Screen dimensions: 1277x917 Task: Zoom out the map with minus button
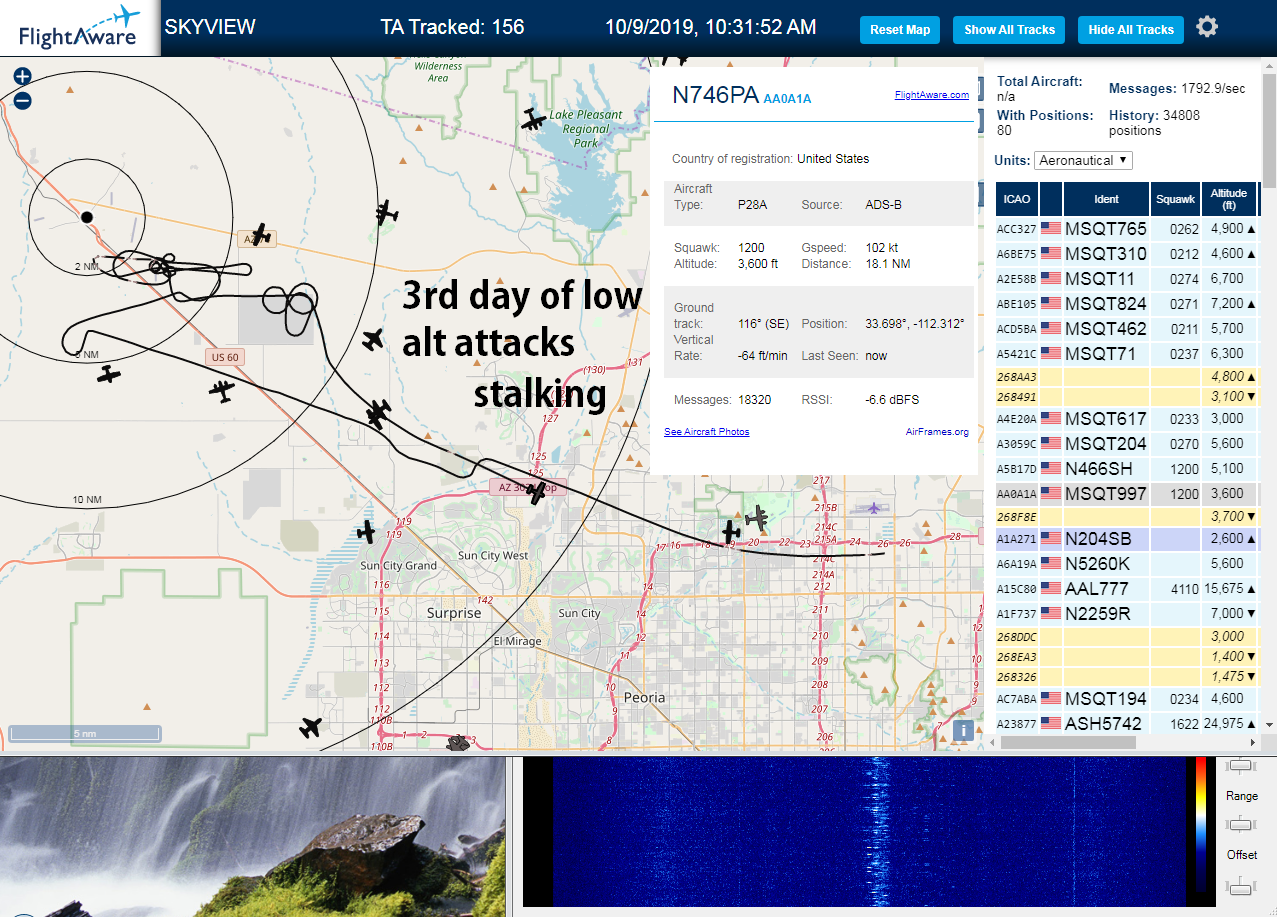(23, 100)
